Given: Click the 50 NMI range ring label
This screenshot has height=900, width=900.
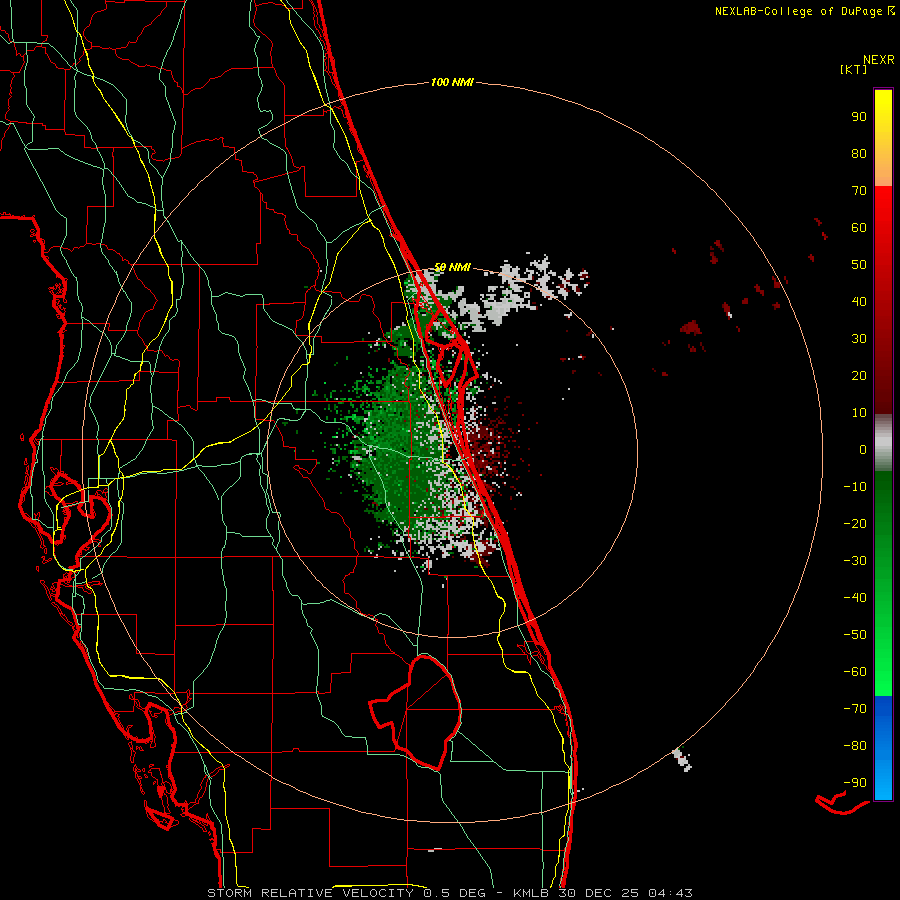Looking at the screenshot, I should 452,267.
